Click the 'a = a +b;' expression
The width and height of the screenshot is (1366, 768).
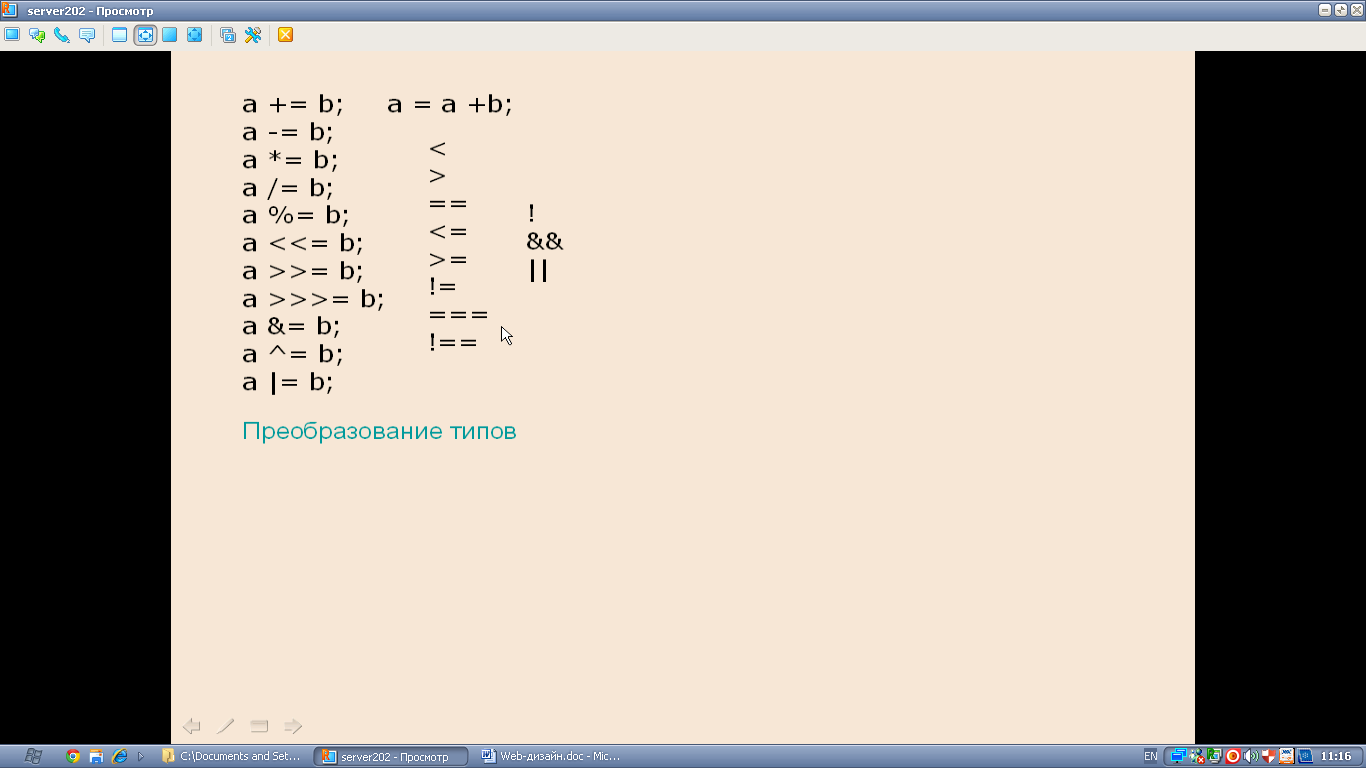click(x=449, y=104)
